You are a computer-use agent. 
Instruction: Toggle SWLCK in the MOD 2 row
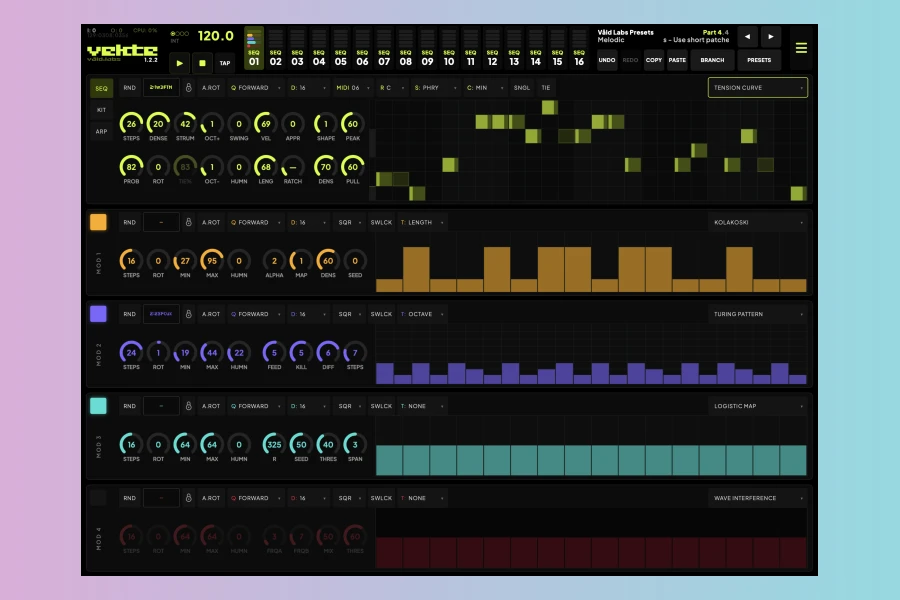[381, 314]
